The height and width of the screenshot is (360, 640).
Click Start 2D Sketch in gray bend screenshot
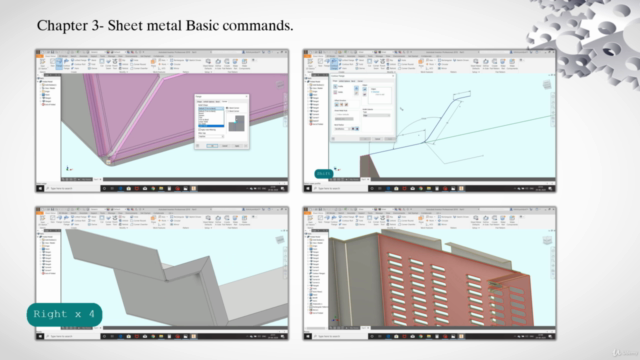coord(42,220)
